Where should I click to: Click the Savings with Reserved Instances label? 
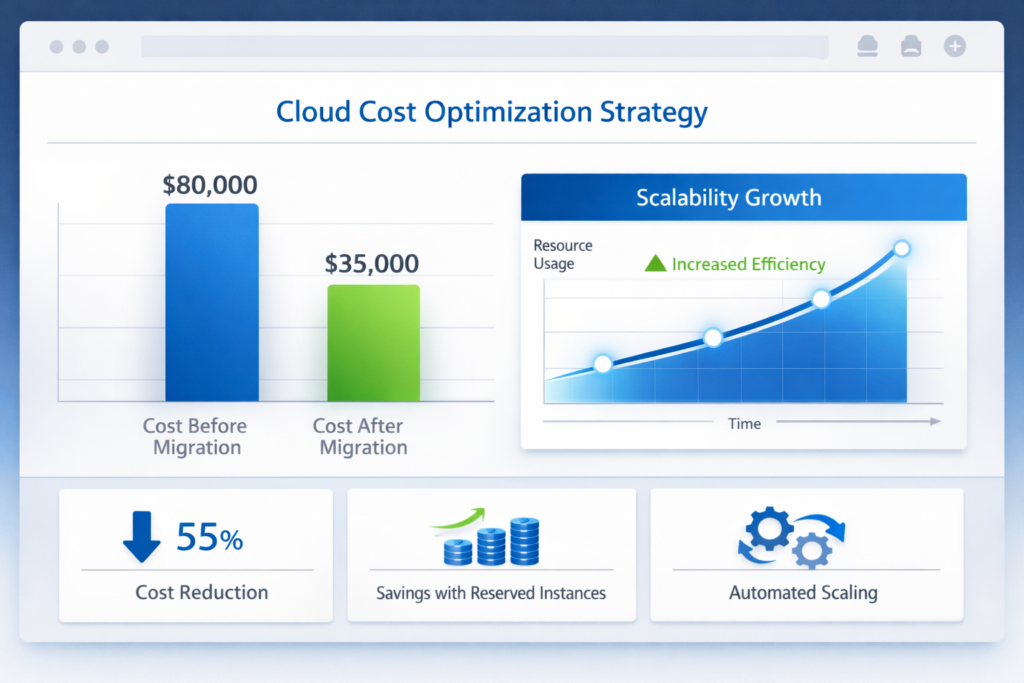[491, 592]
